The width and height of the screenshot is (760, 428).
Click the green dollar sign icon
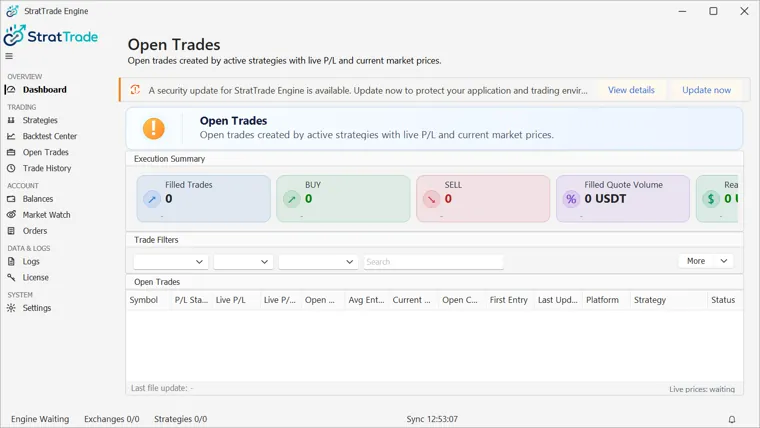tap(711, 199)
